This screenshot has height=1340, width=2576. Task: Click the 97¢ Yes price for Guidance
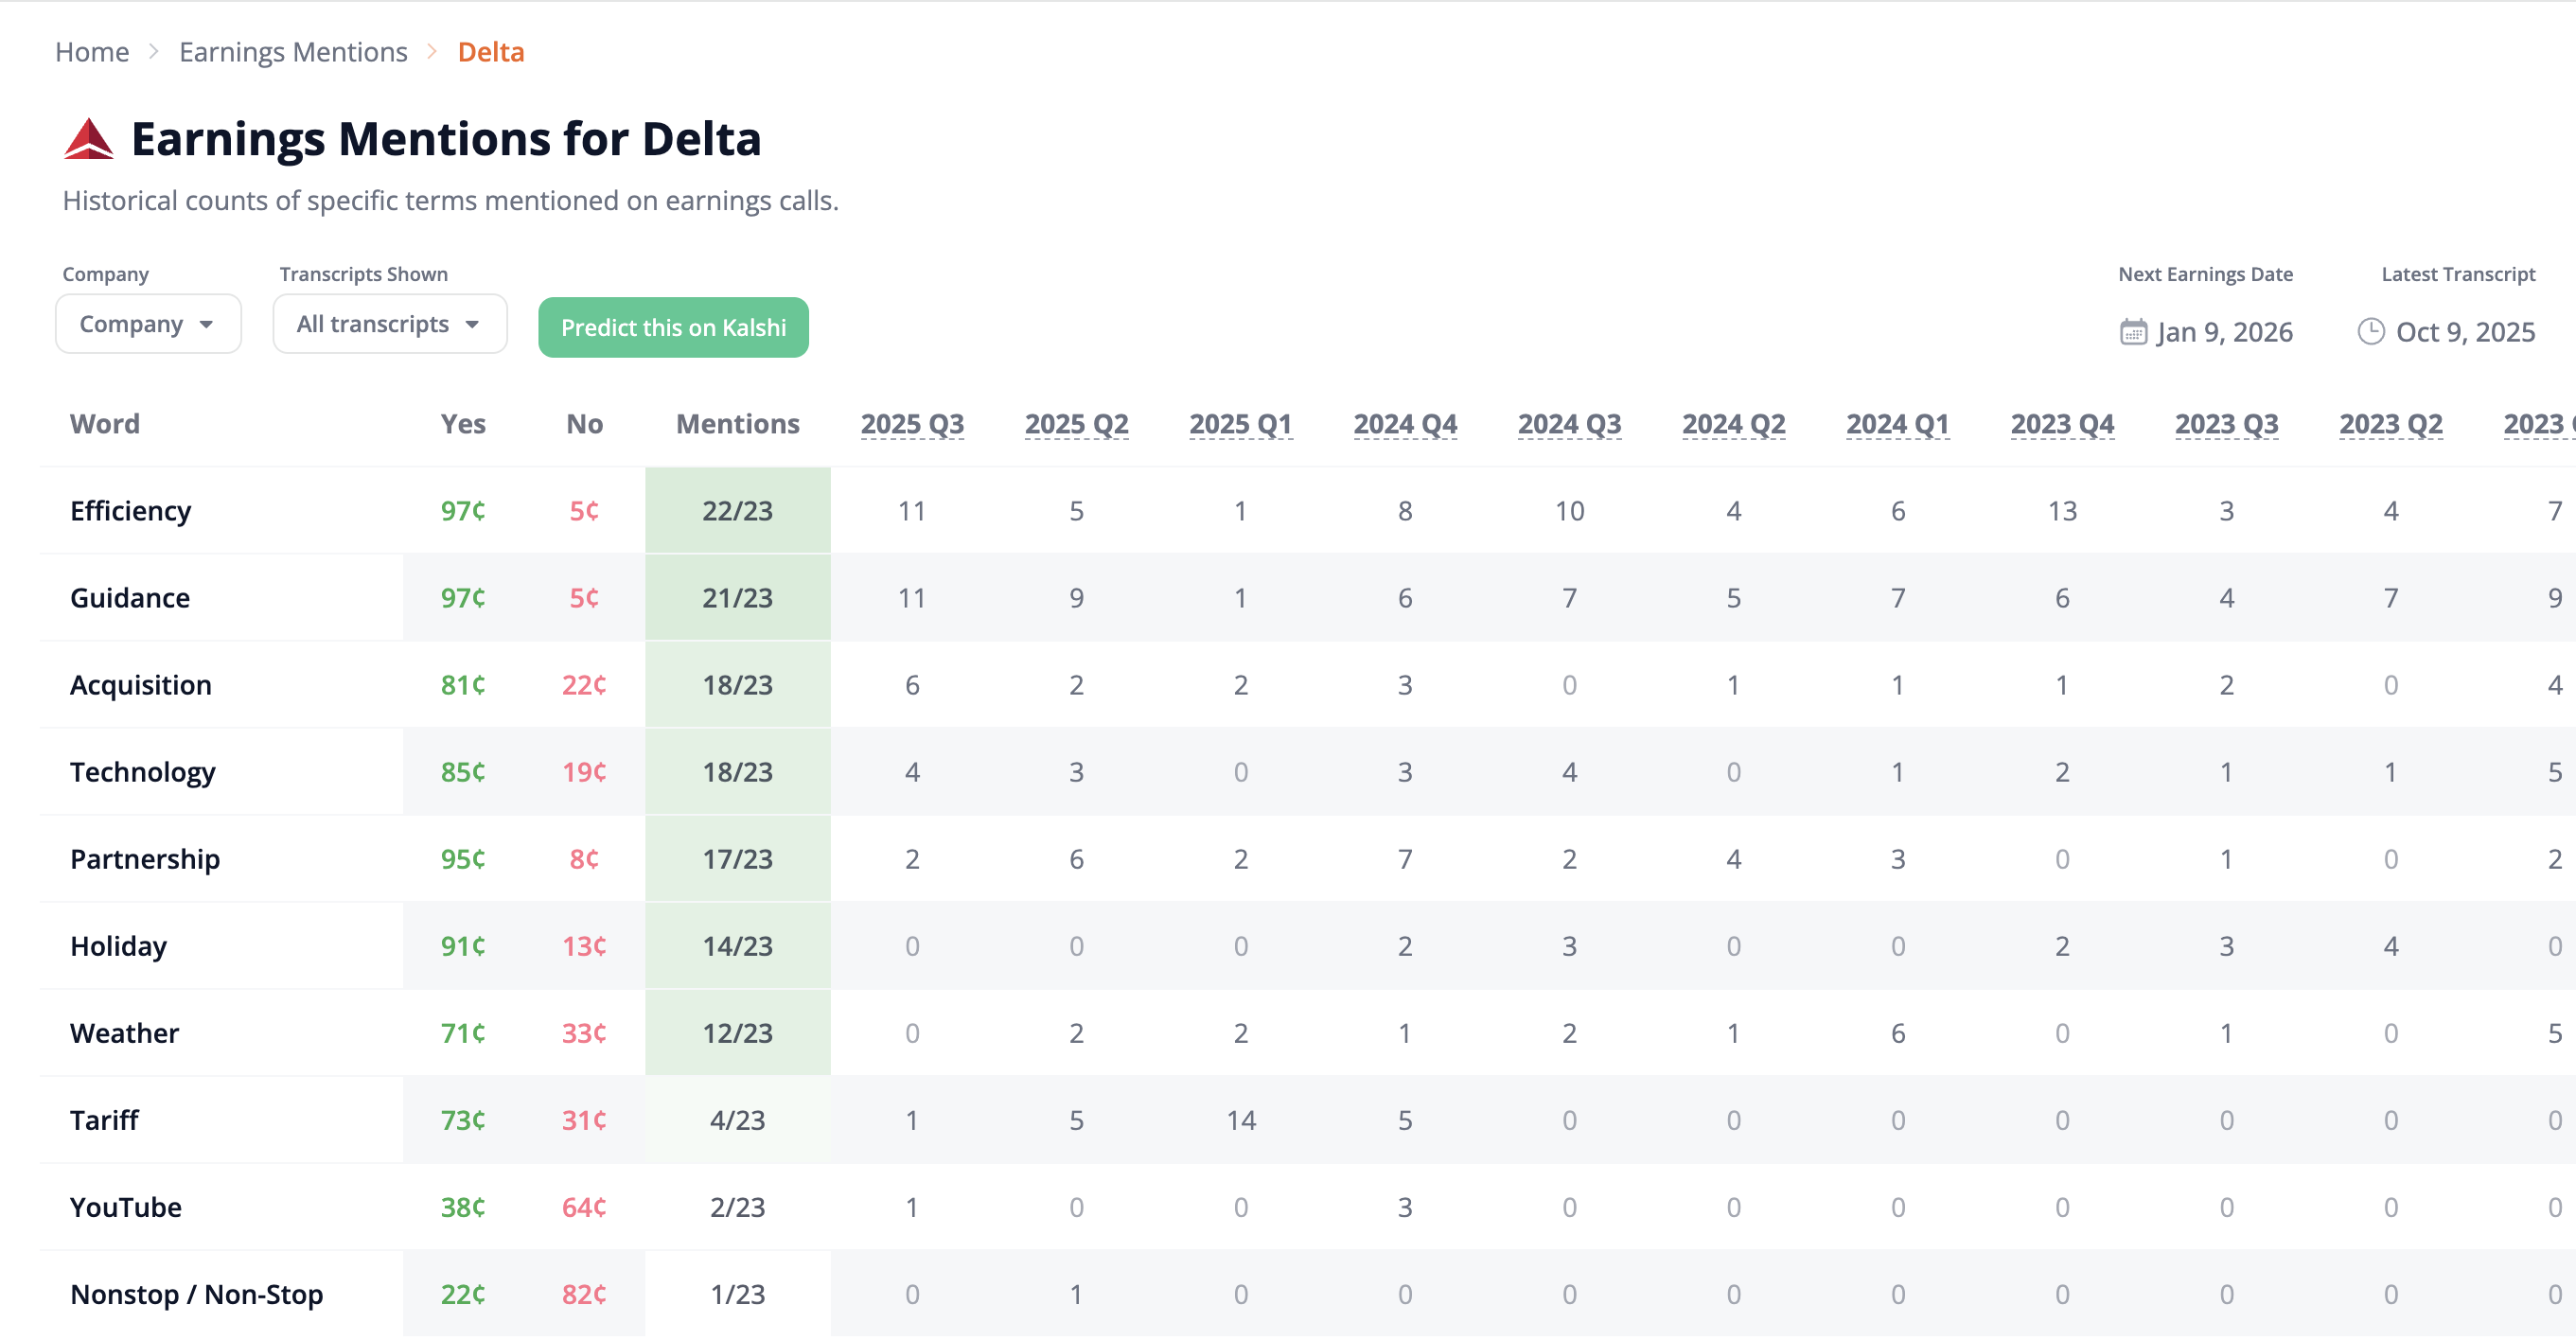click(x=462, y=597)
